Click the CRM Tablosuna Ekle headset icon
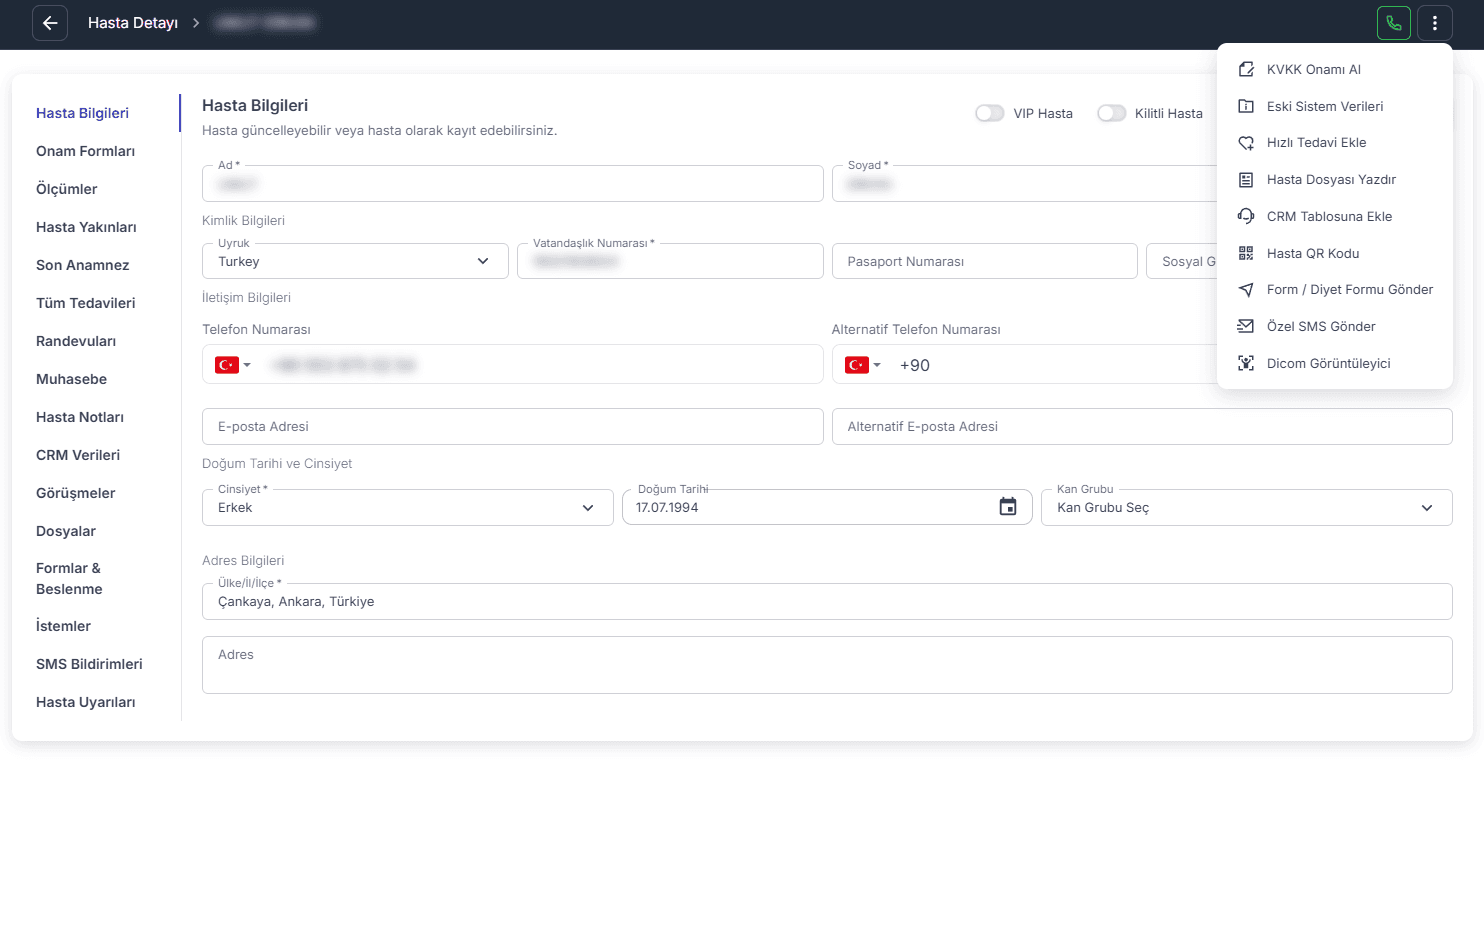Viewport: 1484px width, 948px height. tap(1246, 216)
